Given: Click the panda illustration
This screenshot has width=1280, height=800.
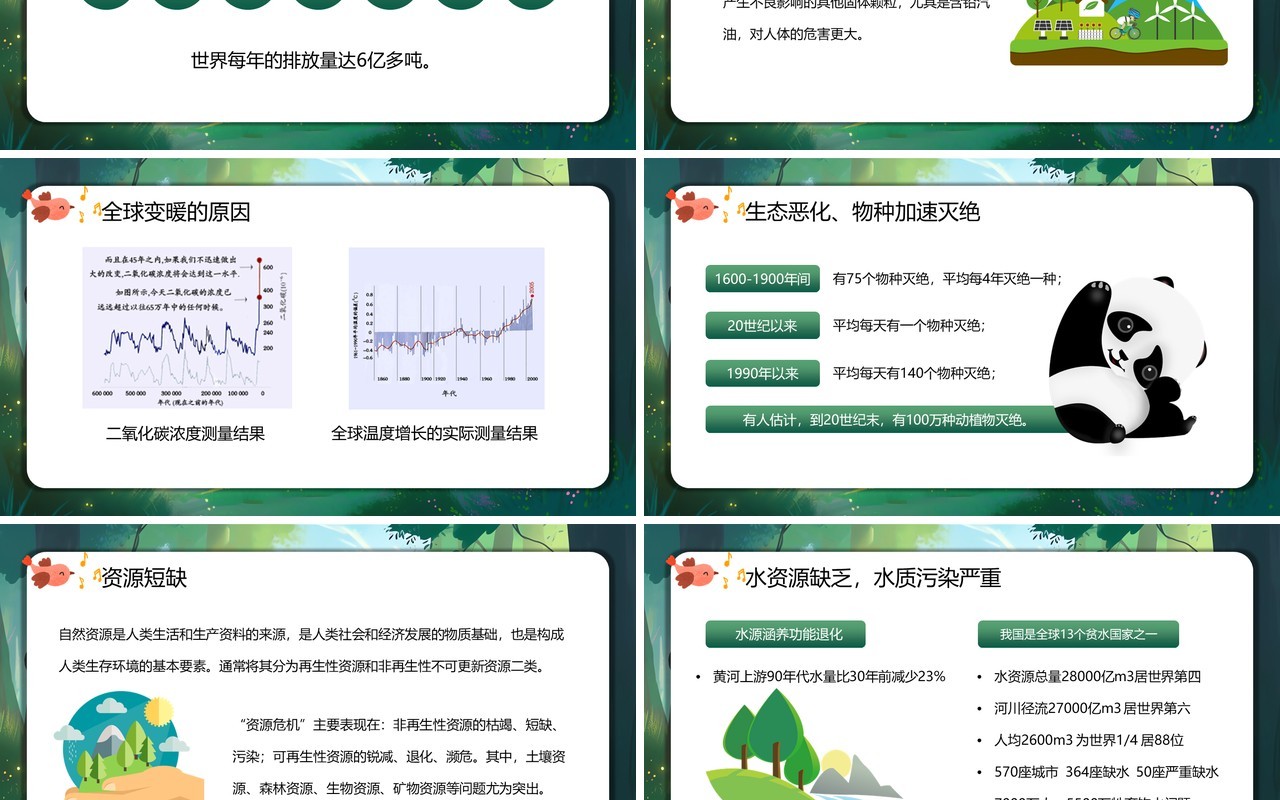Looking at the screenshot, I should tap(1127, 361).
